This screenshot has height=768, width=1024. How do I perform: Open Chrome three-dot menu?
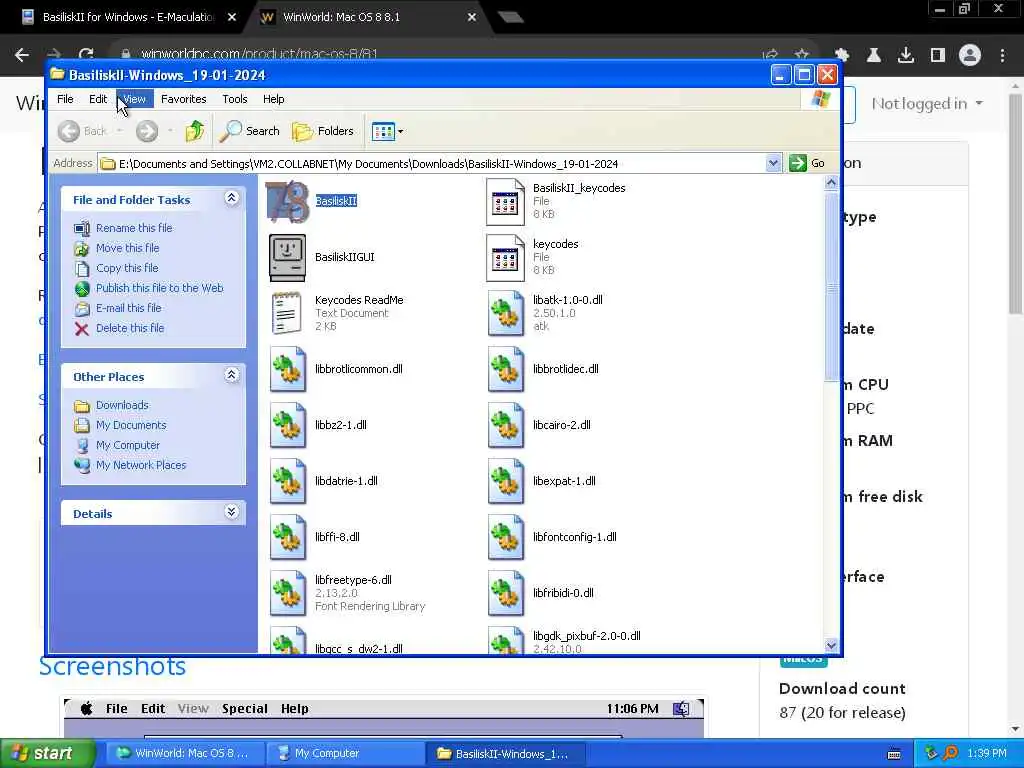click(x=1002, y=55)
